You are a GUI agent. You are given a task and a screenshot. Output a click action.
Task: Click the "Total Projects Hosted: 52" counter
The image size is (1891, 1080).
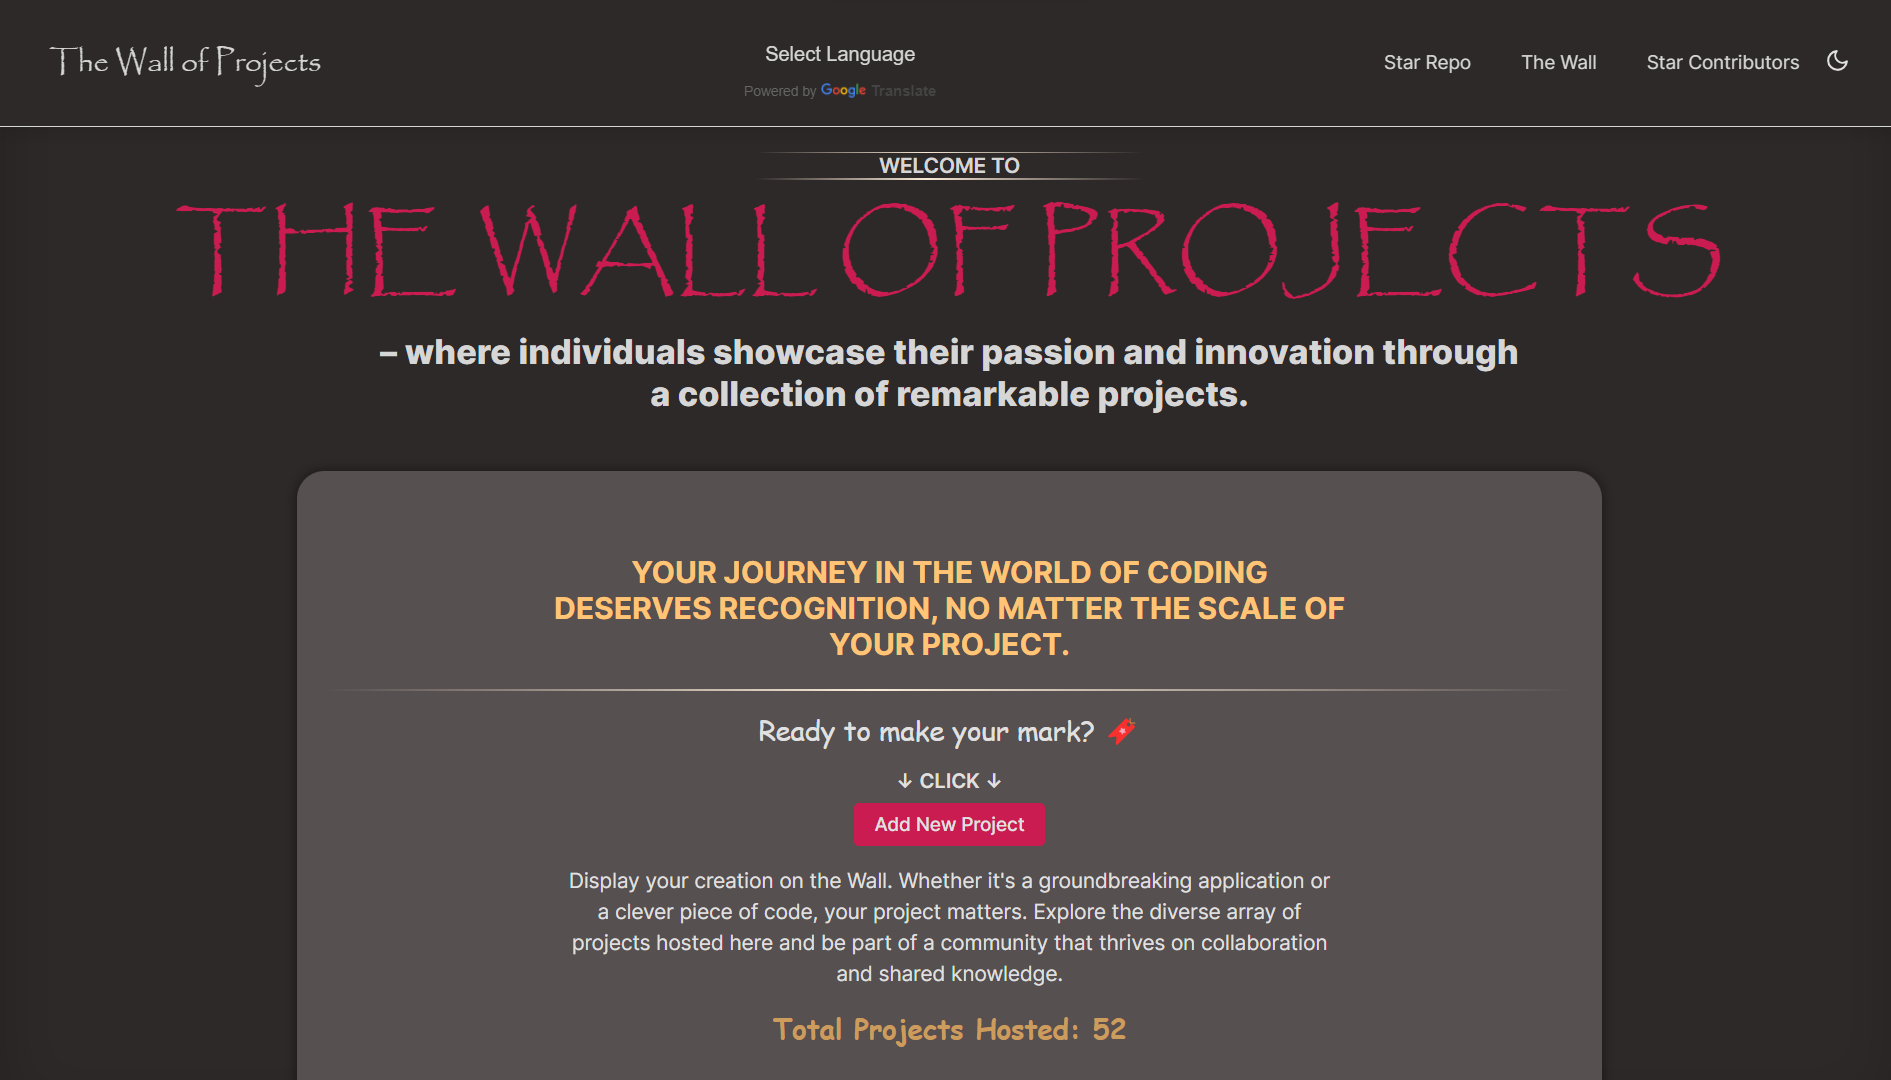tap(949, 1029)
